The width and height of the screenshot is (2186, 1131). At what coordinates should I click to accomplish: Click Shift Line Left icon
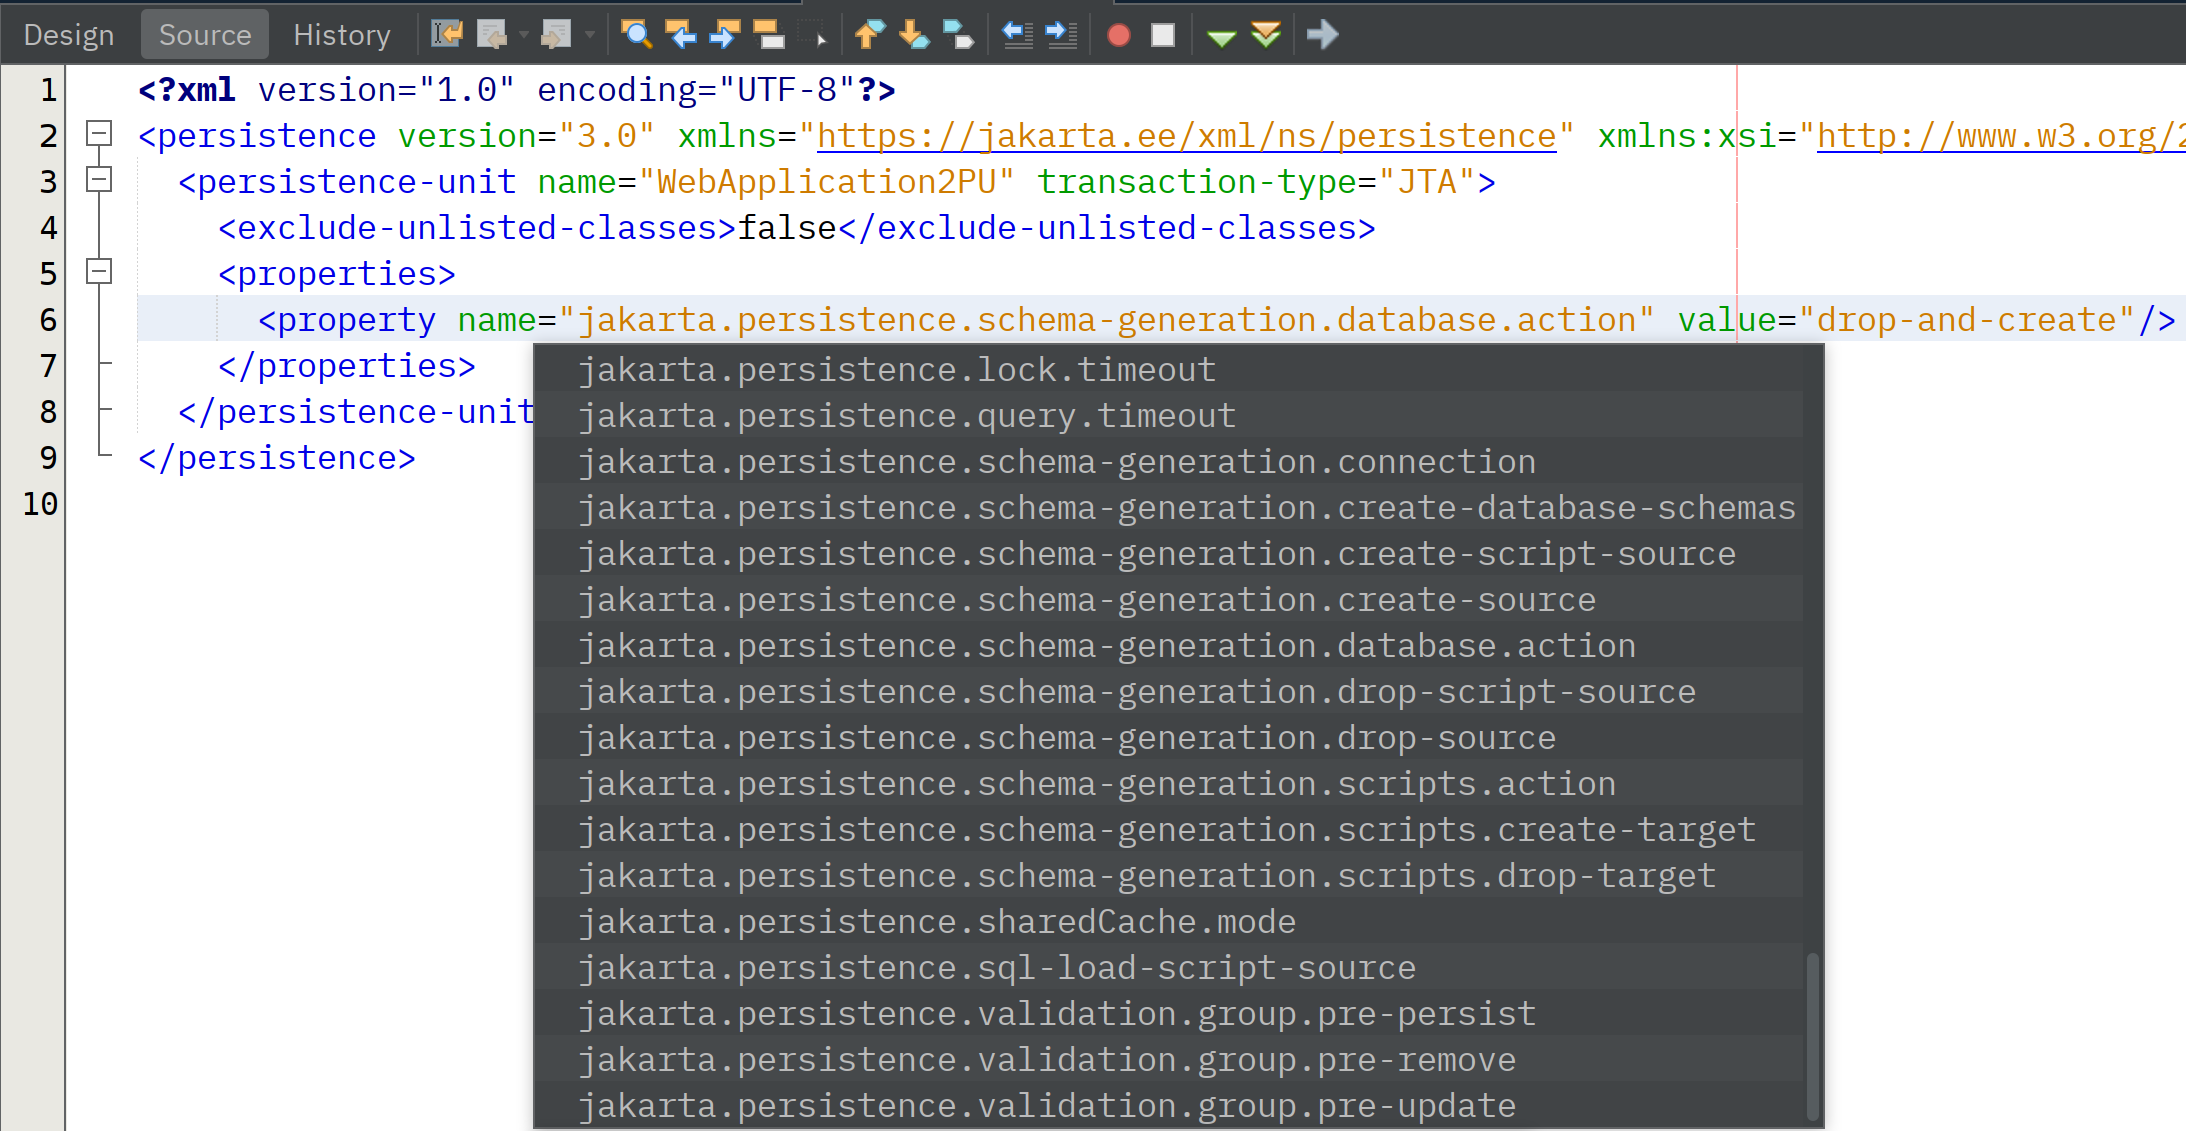click(x=1017, y=35)
